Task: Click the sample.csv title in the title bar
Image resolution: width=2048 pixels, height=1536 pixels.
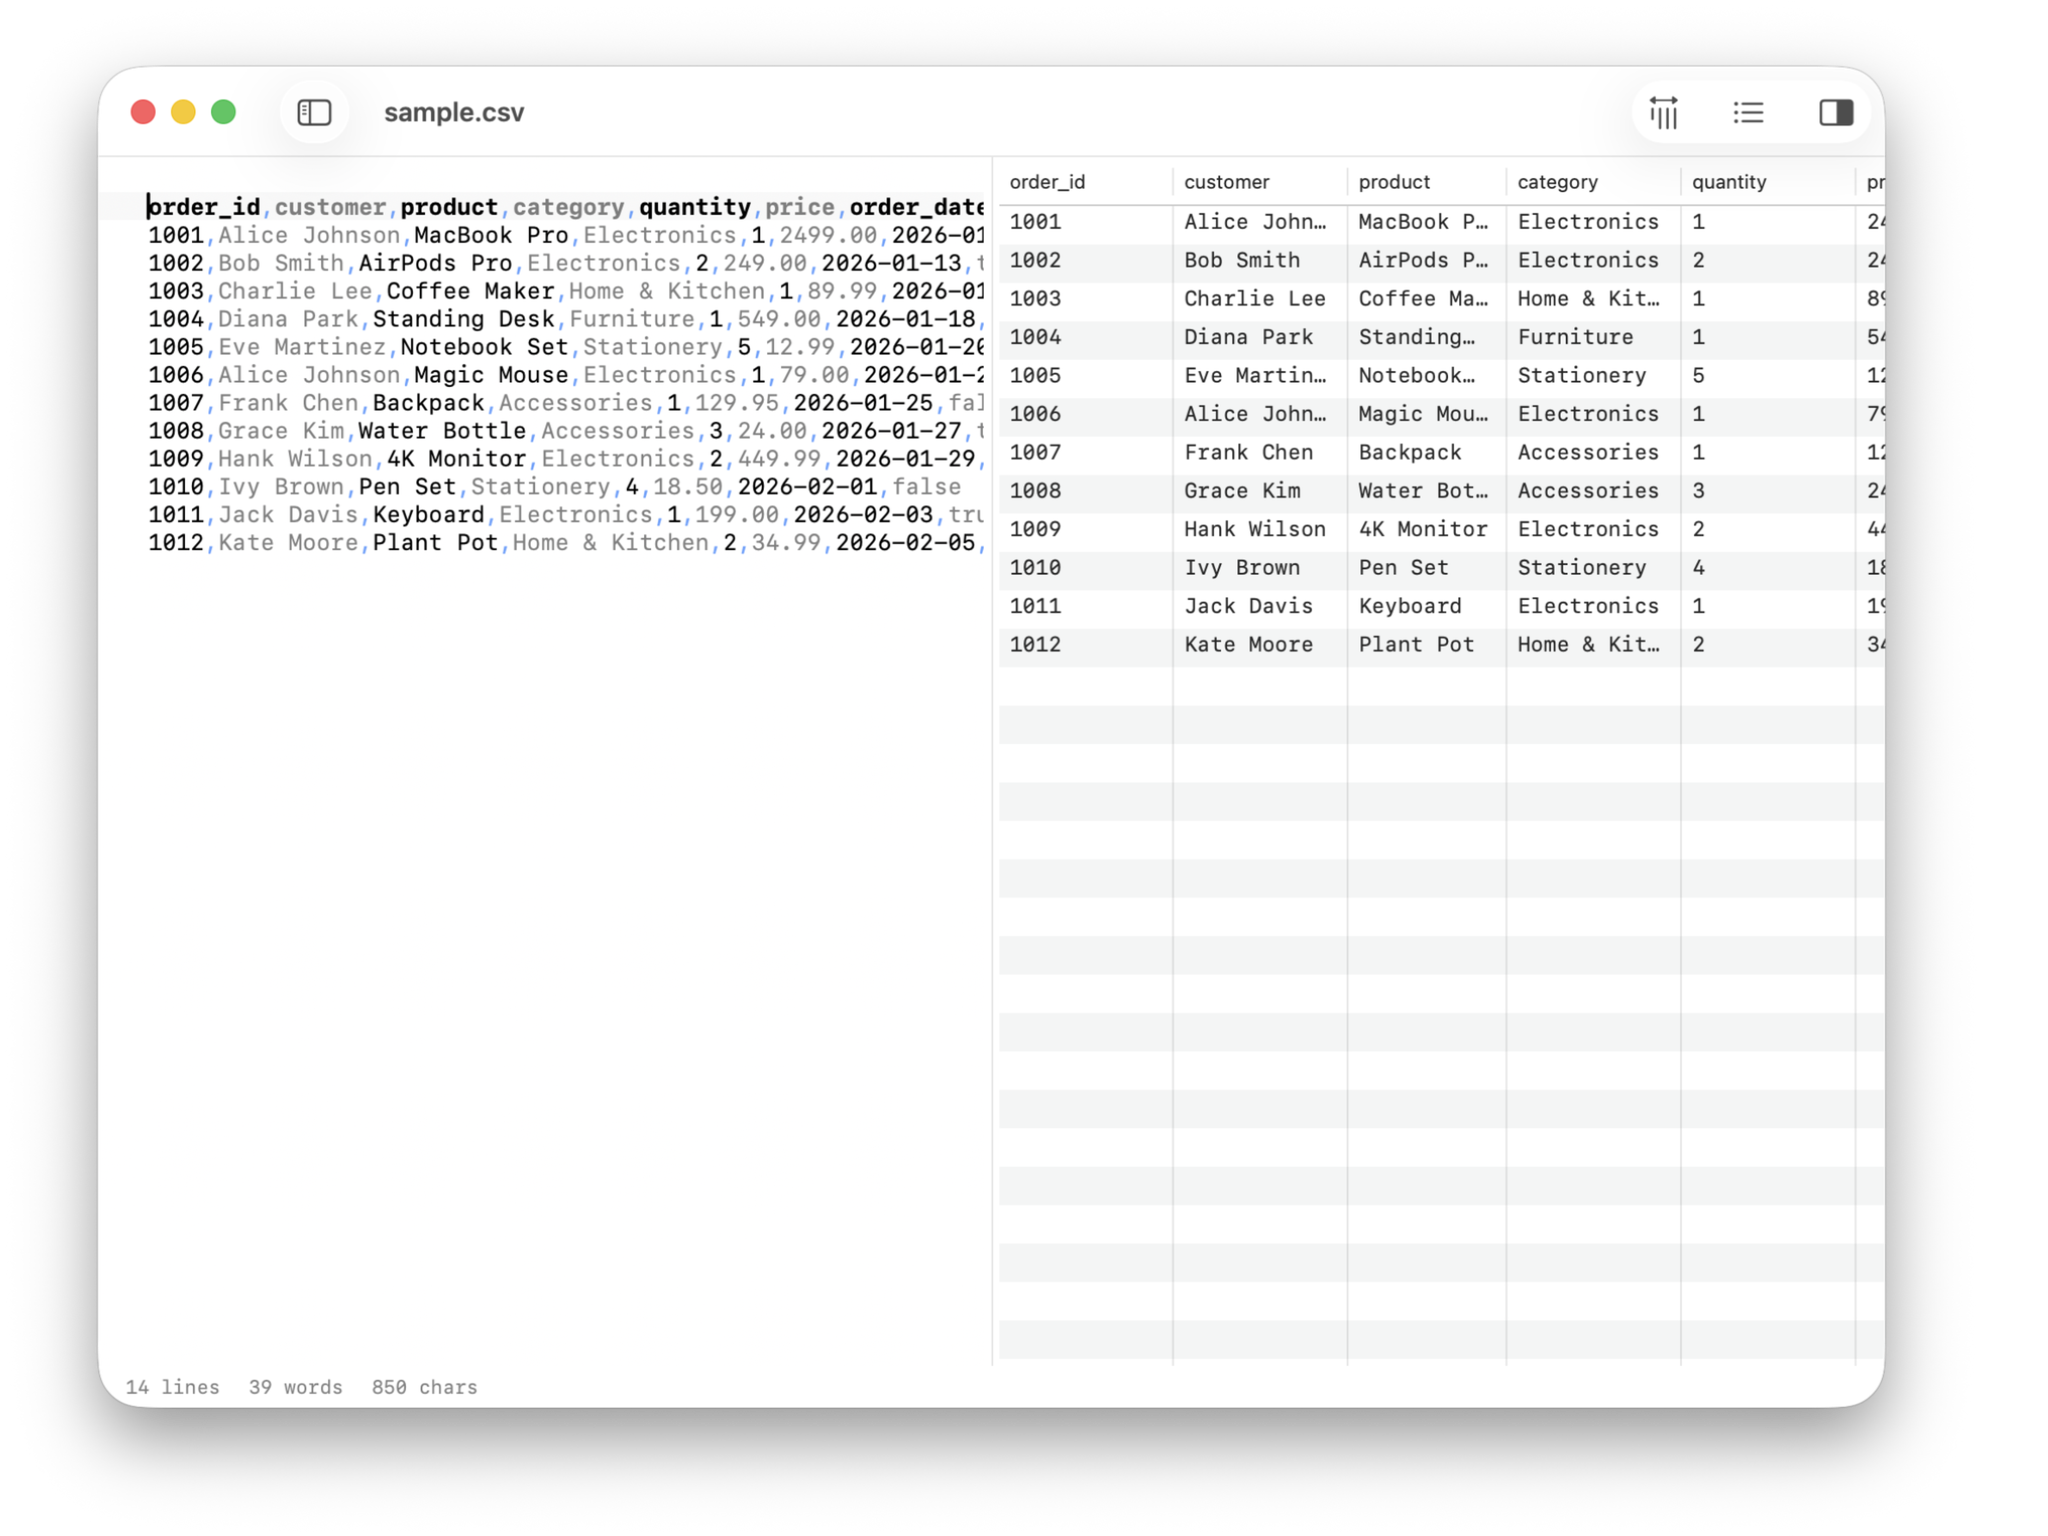Action: 454,112
